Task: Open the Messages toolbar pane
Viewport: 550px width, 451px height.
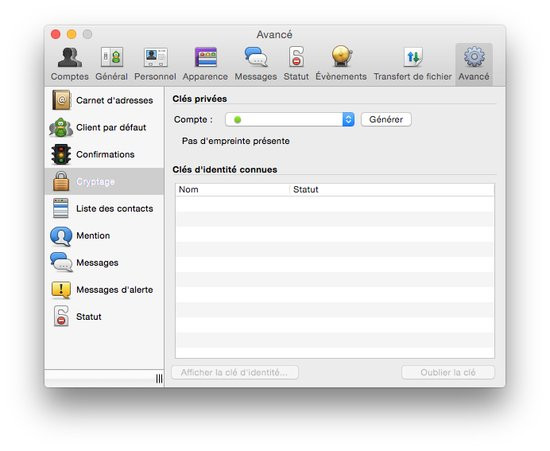Action: coord(256,64)
